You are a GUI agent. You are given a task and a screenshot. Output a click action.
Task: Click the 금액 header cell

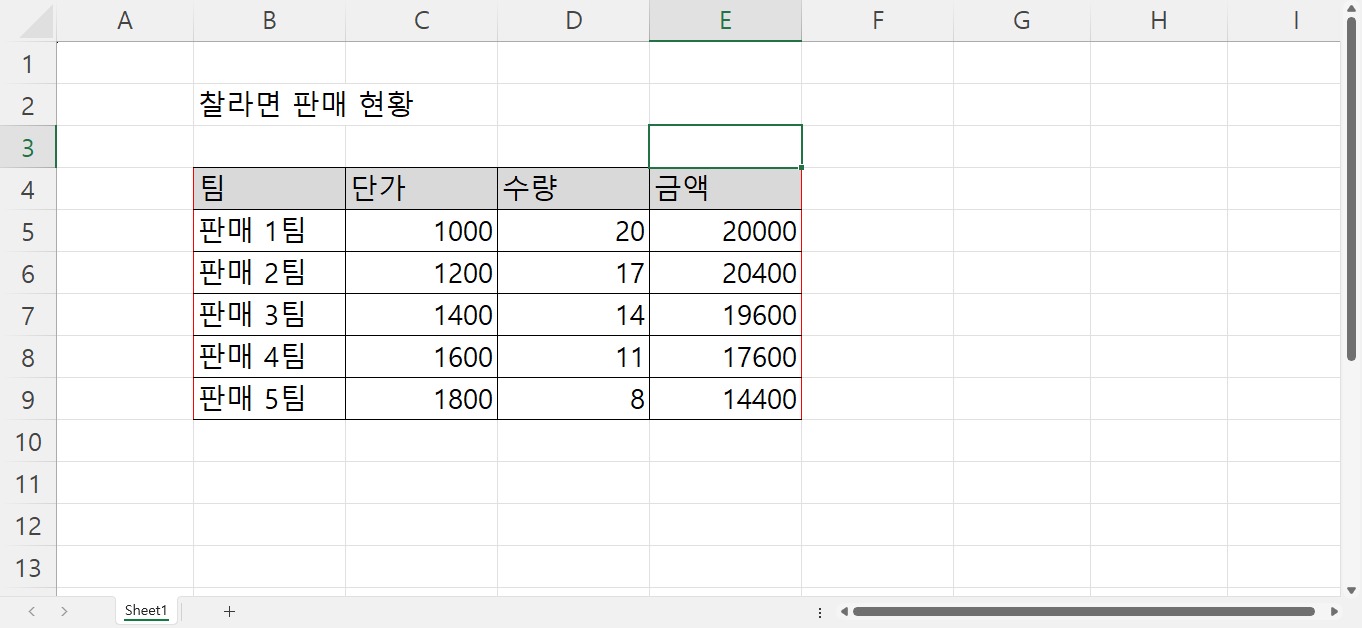pyautogui.click(x=725, y=189)
